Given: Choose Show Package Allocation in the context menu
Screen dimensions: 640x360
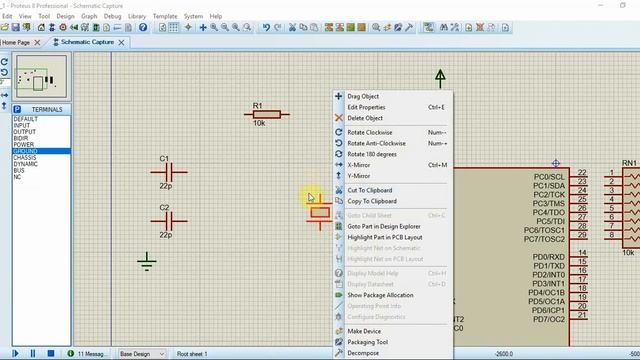Looking at the screenshot, I should click(x=393, y=295).
